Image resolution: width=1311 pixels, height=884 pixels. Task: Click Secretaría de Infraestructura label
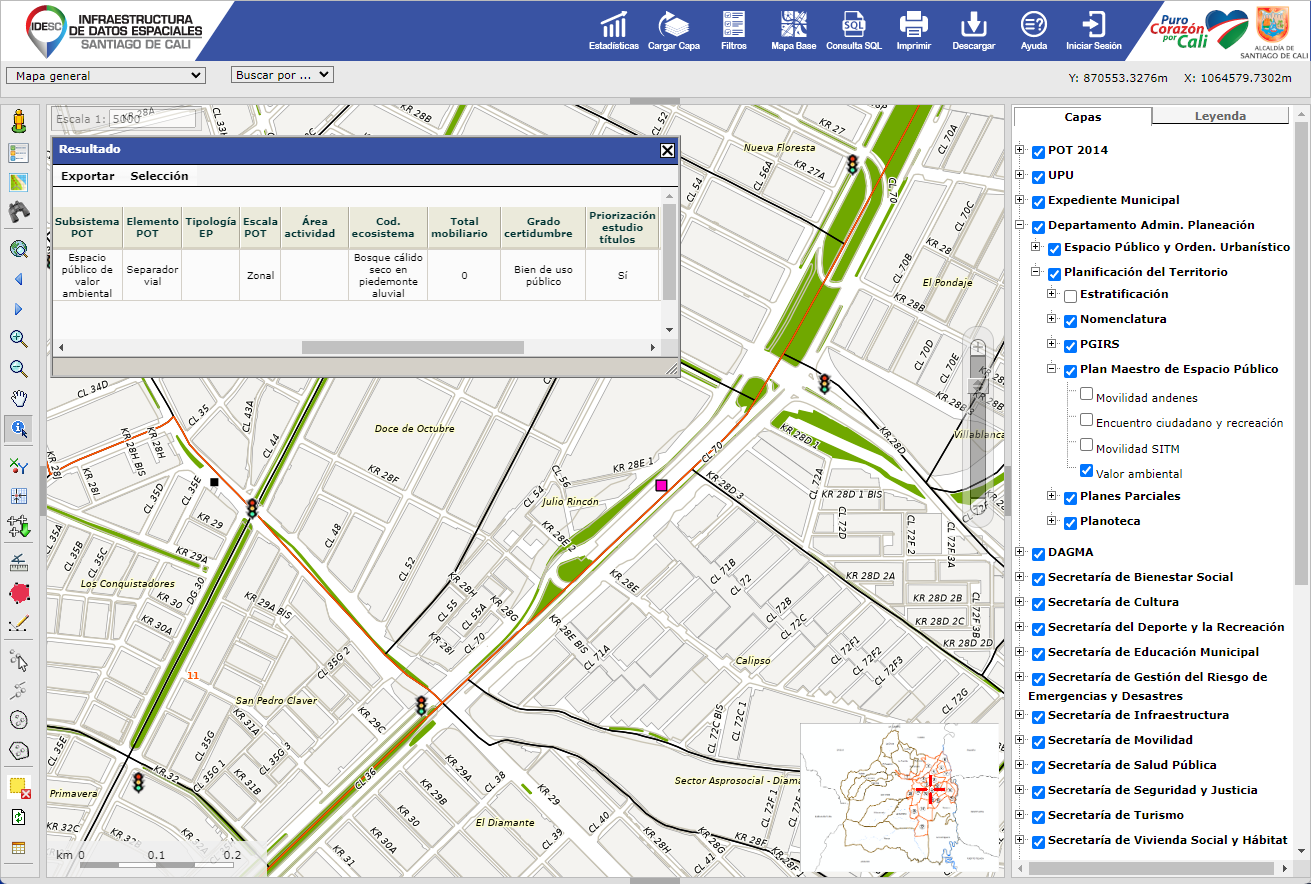click(x=1139, y=715)
